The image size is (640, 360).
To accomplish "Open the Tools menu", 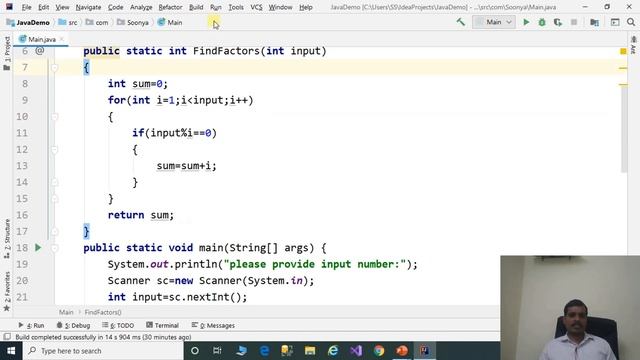I will pos(236,7).
